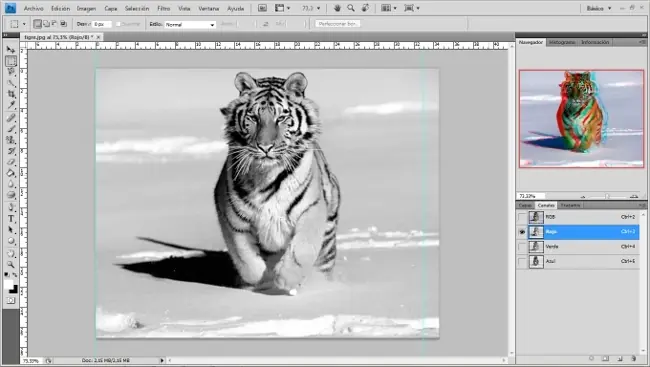Switch to the Capas tab
The height and width of the screenshot is (367, 650).
(x=525, y=205)
